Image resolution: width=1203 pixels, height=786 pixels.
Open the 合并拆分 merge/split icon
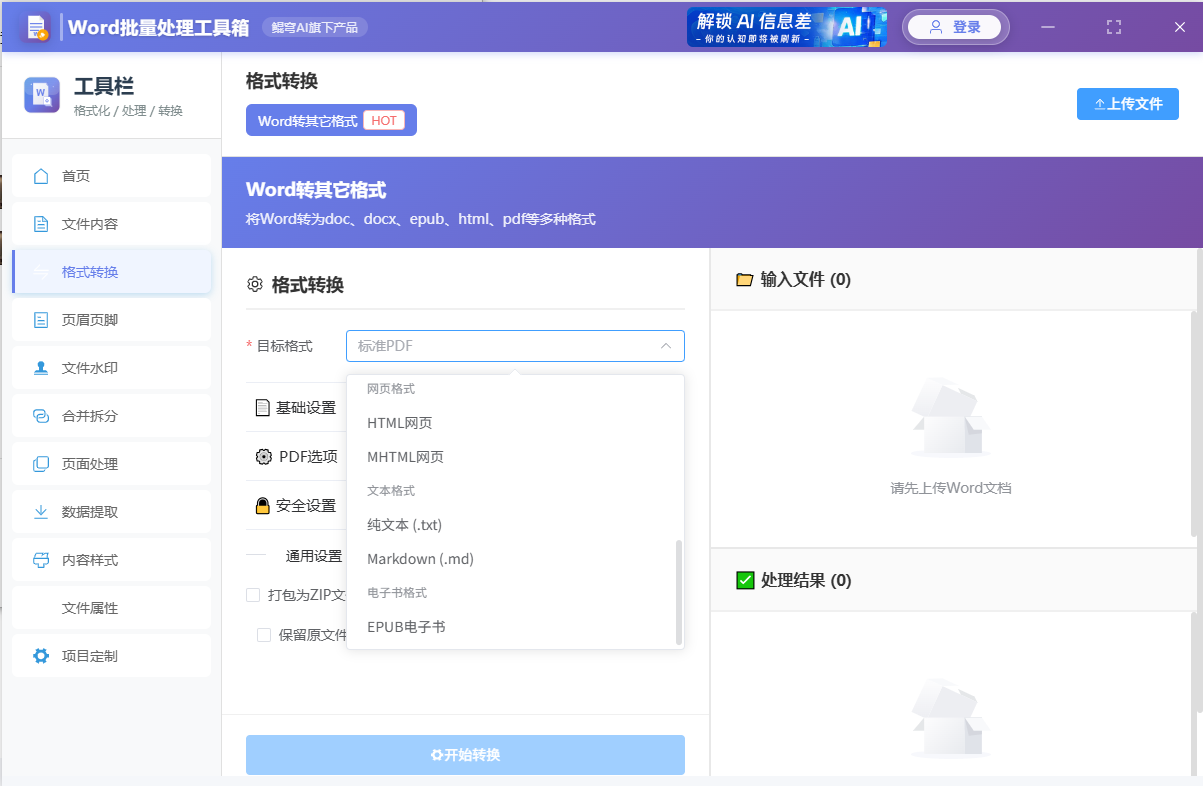point(41,415)
